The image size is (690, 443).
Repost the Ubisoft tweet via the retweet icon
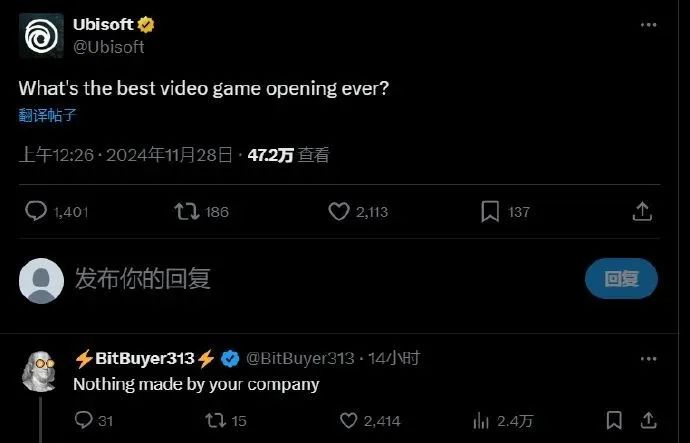coord(187,211)
